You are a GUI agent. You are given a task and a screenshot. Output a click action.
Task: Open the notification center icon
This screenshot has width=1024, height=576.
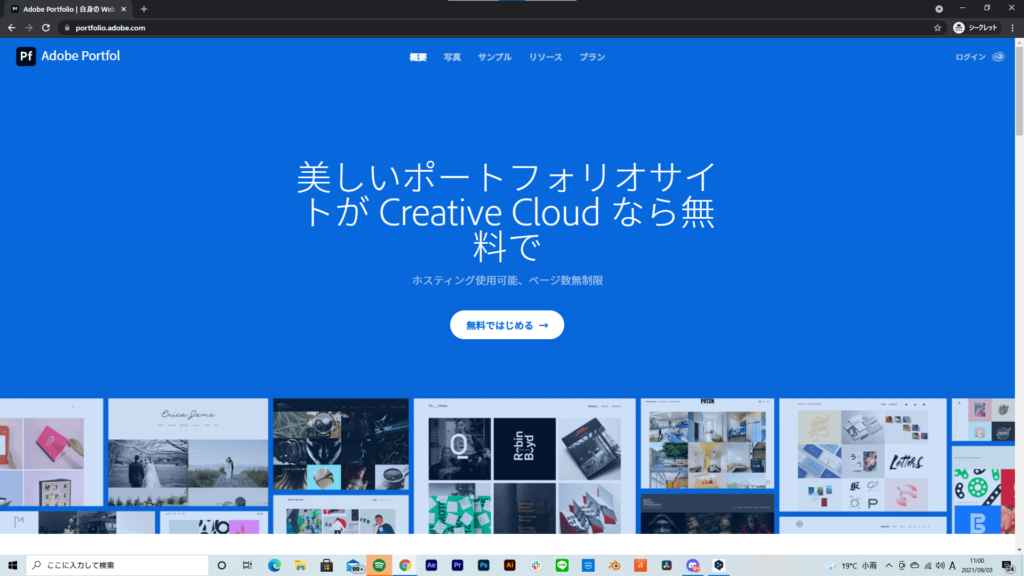click(1008, 566)
